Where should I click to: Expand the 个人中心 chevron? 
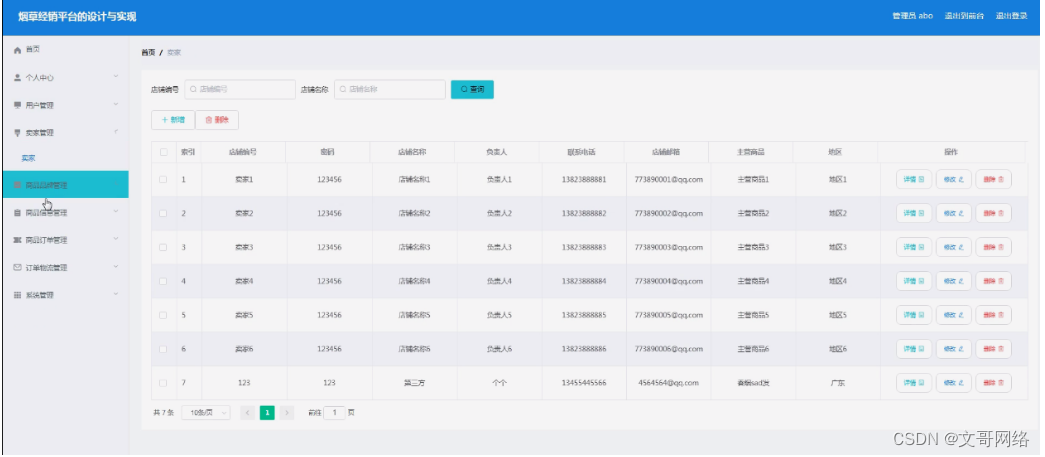[x=116, y=77]
